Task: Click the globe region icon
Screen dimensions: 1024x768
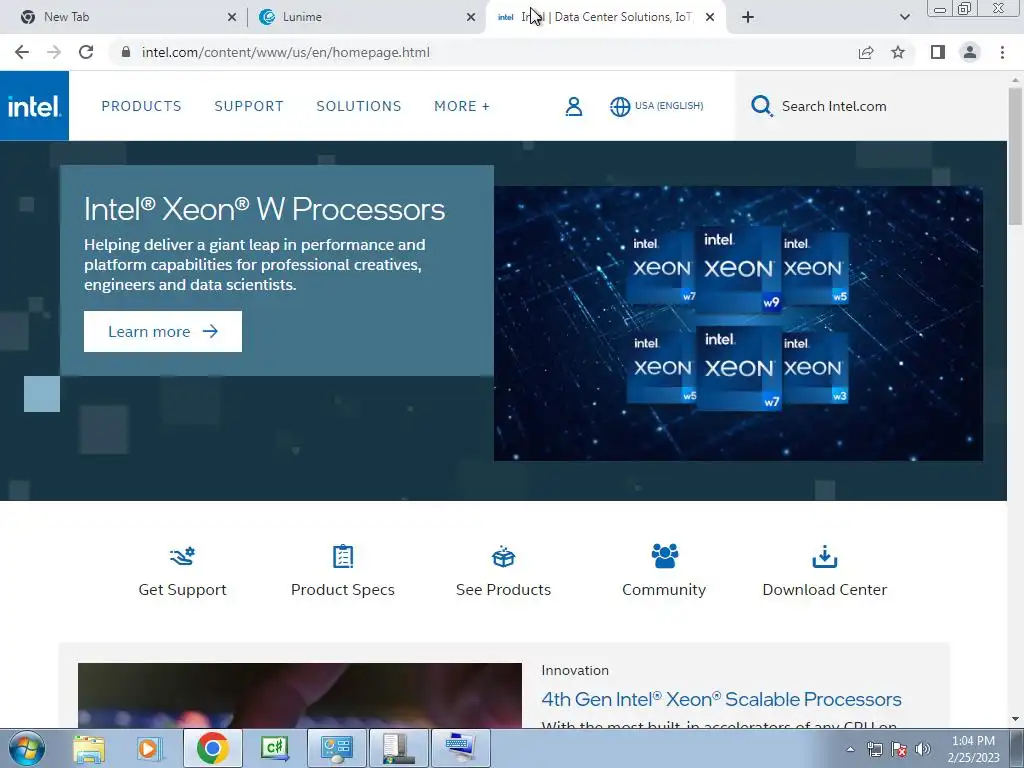Action: coord(620,106)
